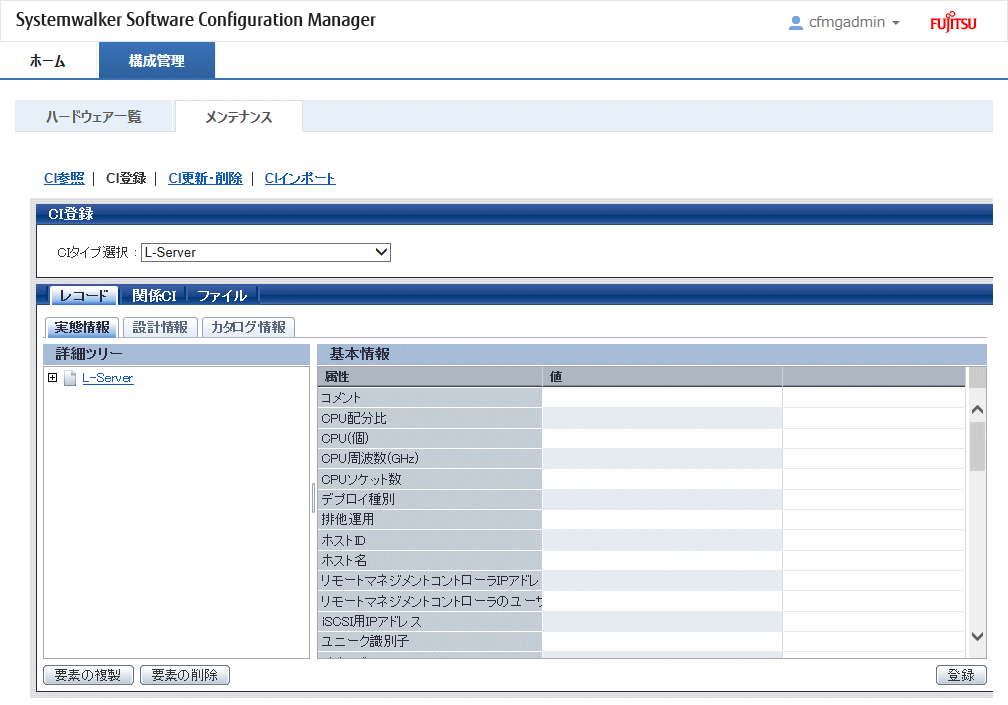Viewport: 1008px width, 705px height.
Task: Click the attribute table scrollbar thumb
Action: (977, 447)
